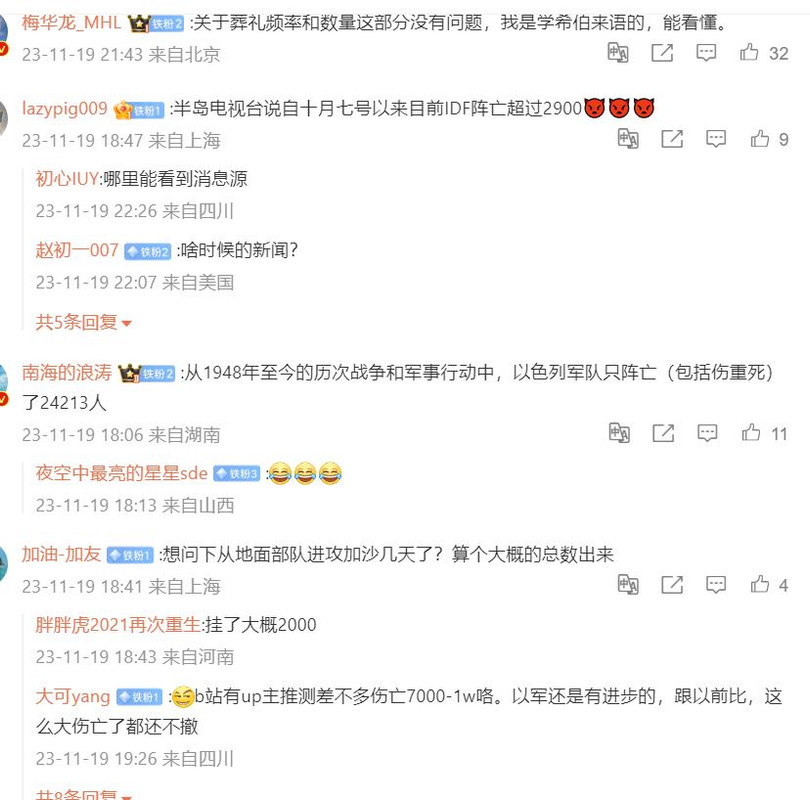Expand the 共8条回复 replies at bottom

coord(83,794)
